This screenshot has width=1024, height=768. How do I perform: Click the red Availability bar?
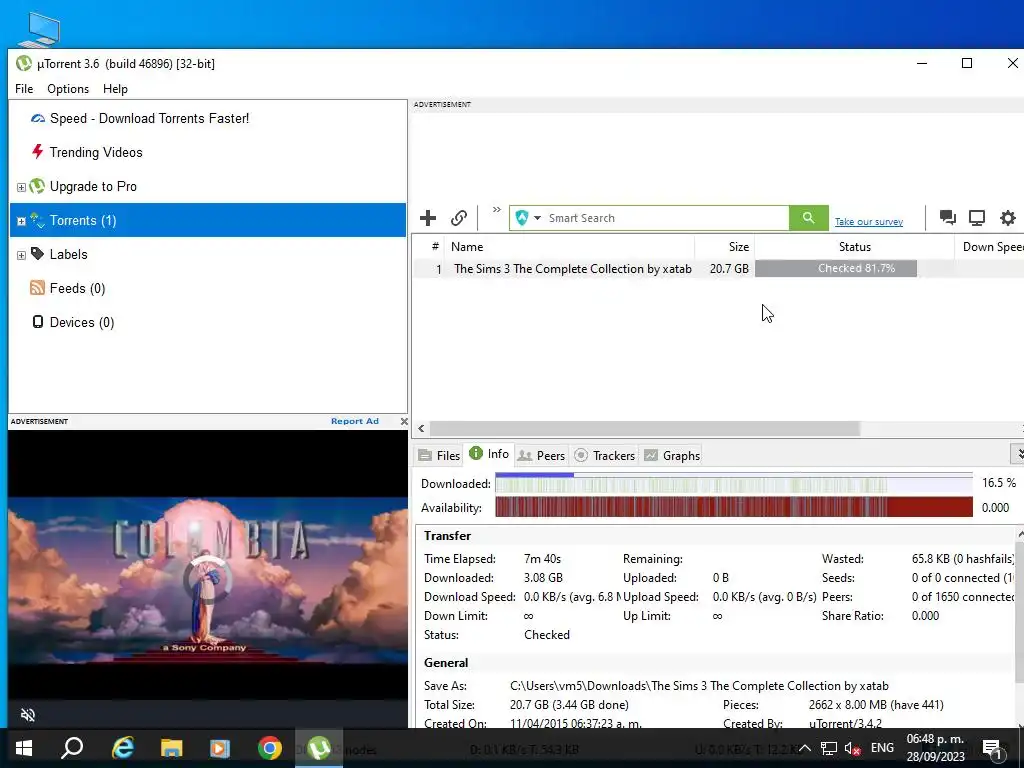pos(733,507)
